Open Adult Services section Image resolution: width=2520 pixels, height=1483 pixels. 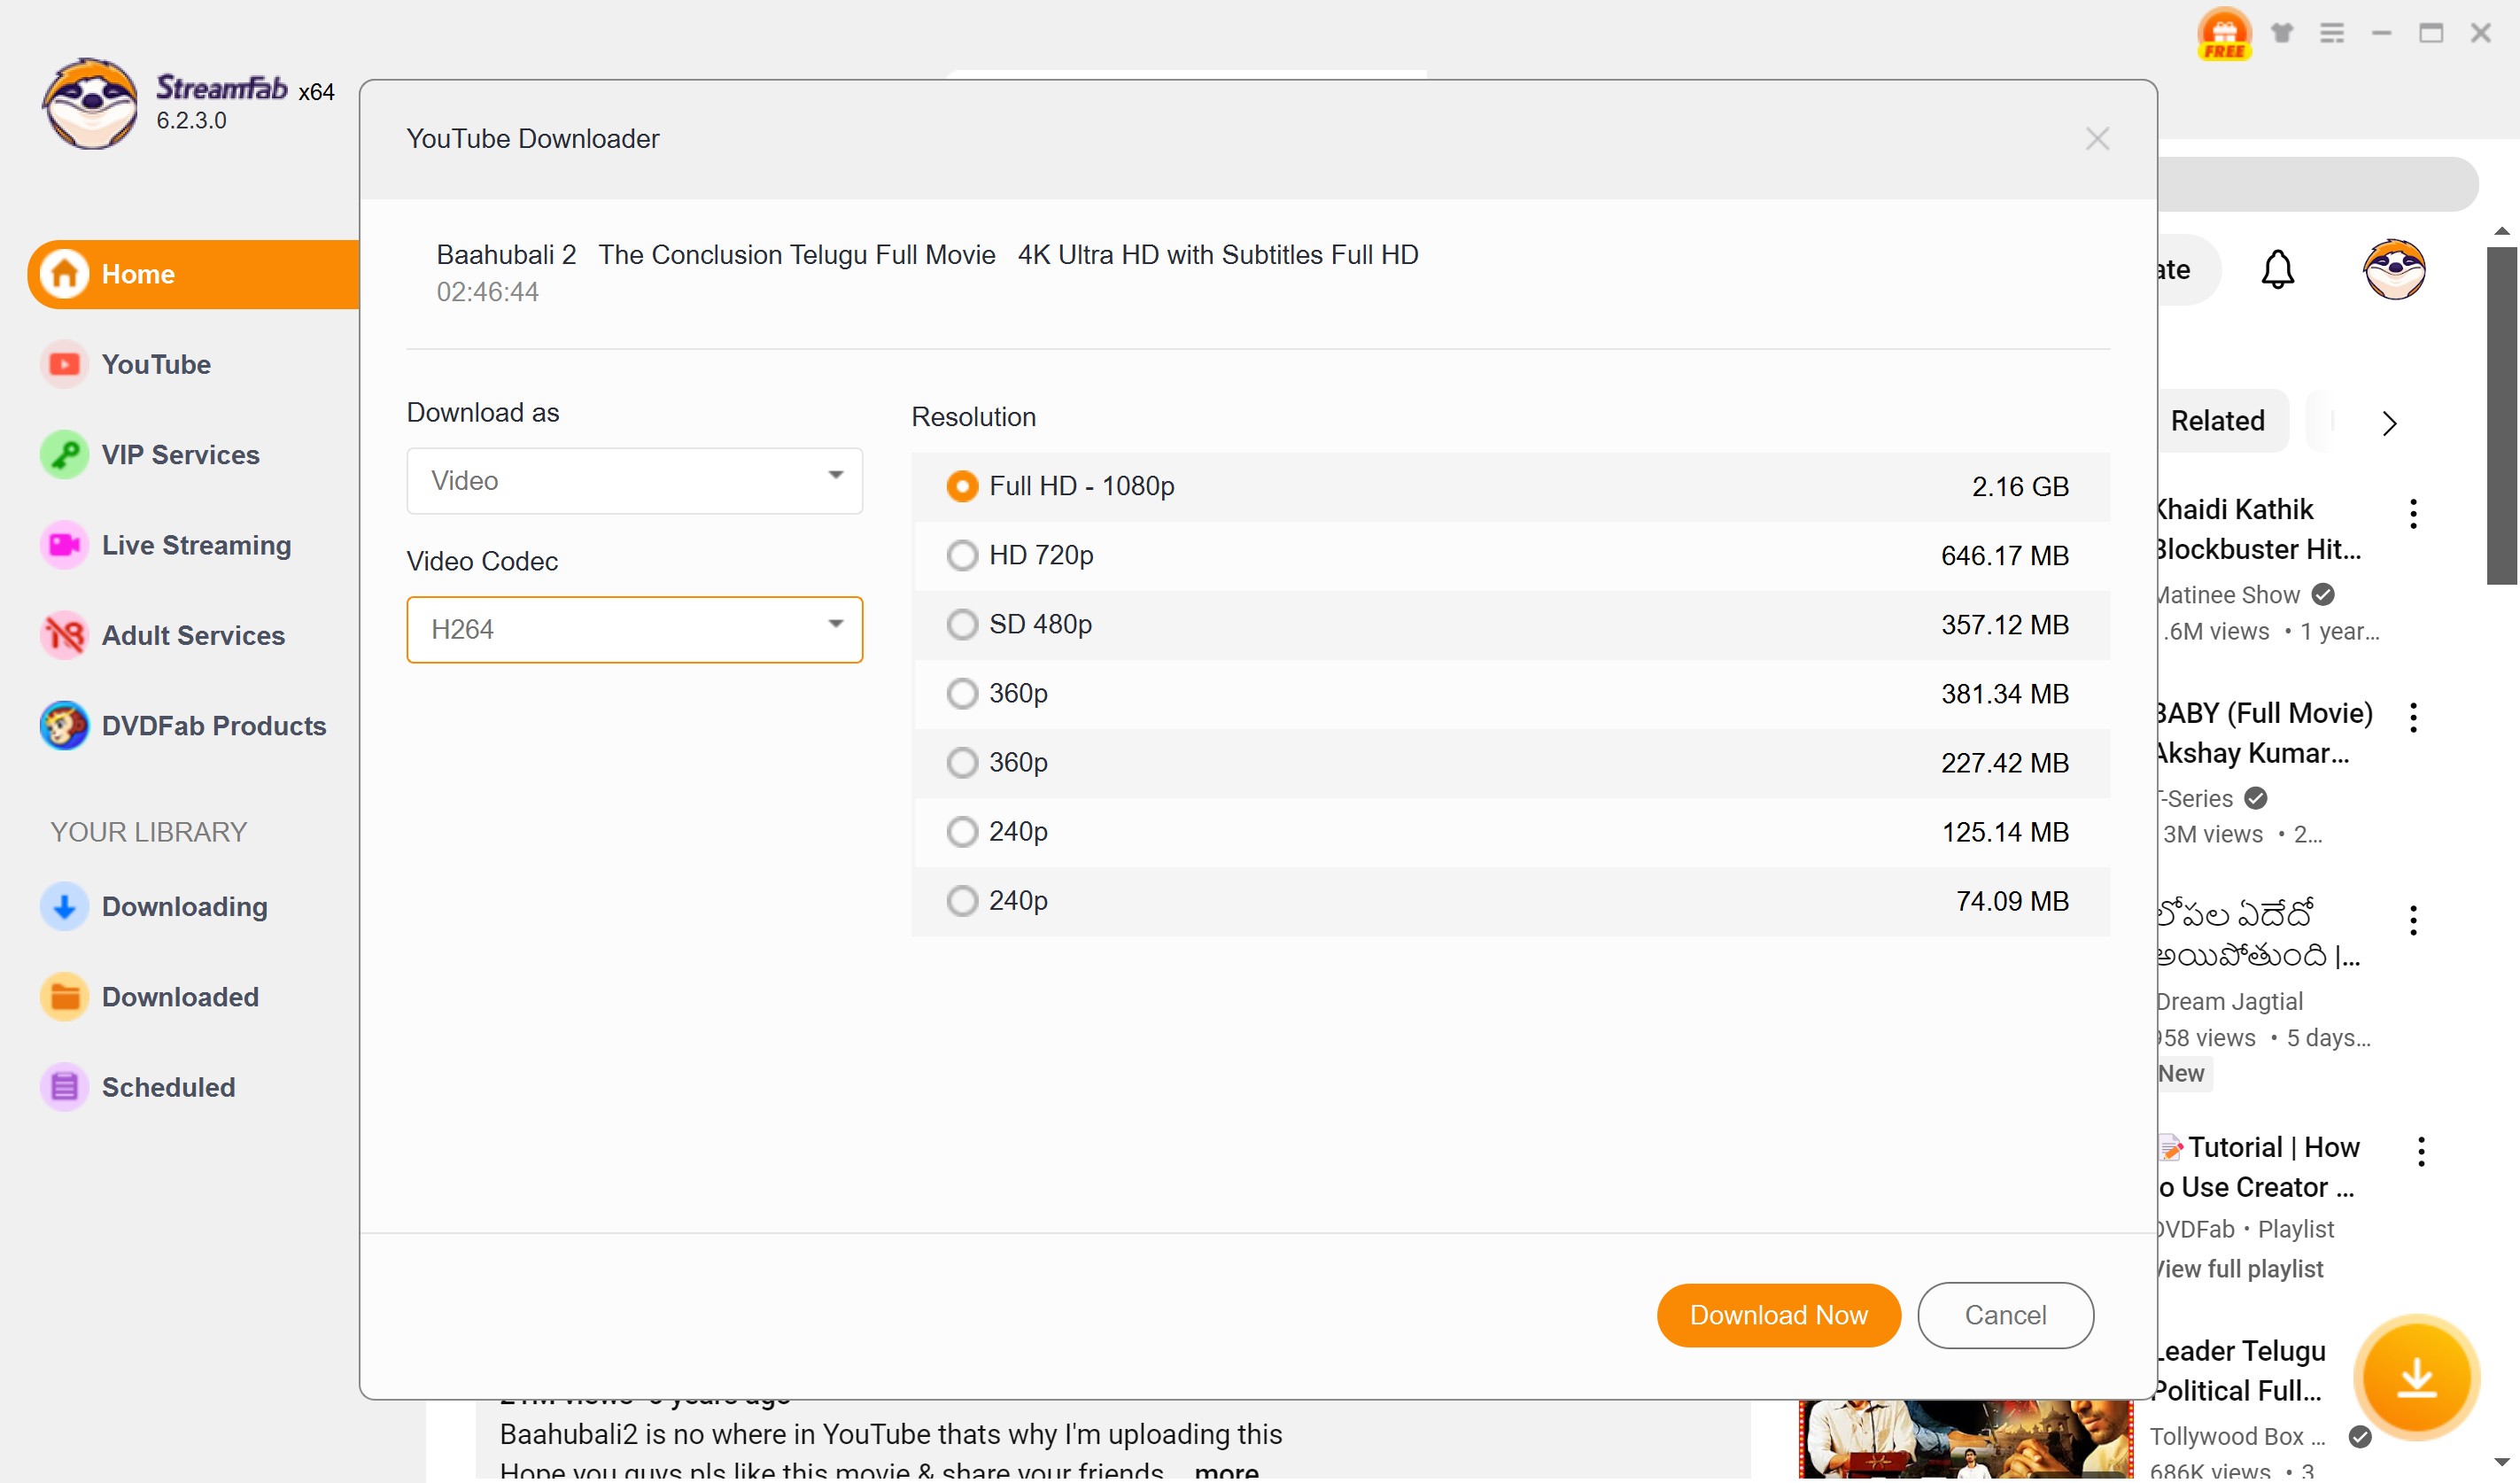pyautogui.click(x=193, y=635)
